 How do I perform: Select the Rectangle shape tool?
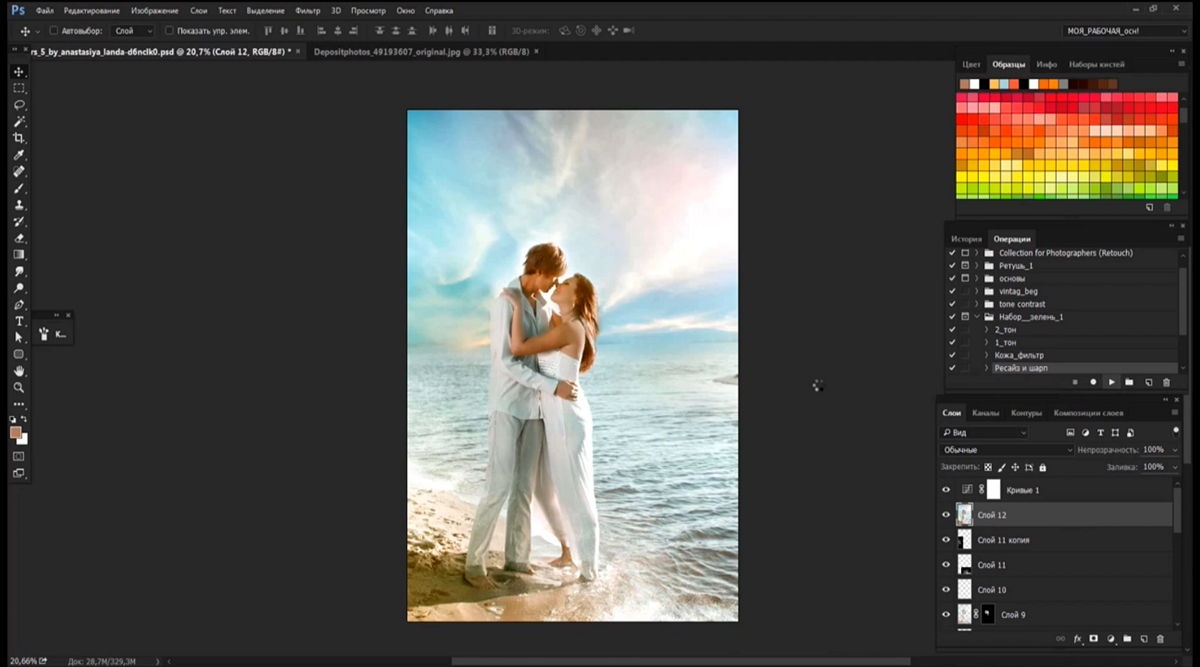(19, 354)
